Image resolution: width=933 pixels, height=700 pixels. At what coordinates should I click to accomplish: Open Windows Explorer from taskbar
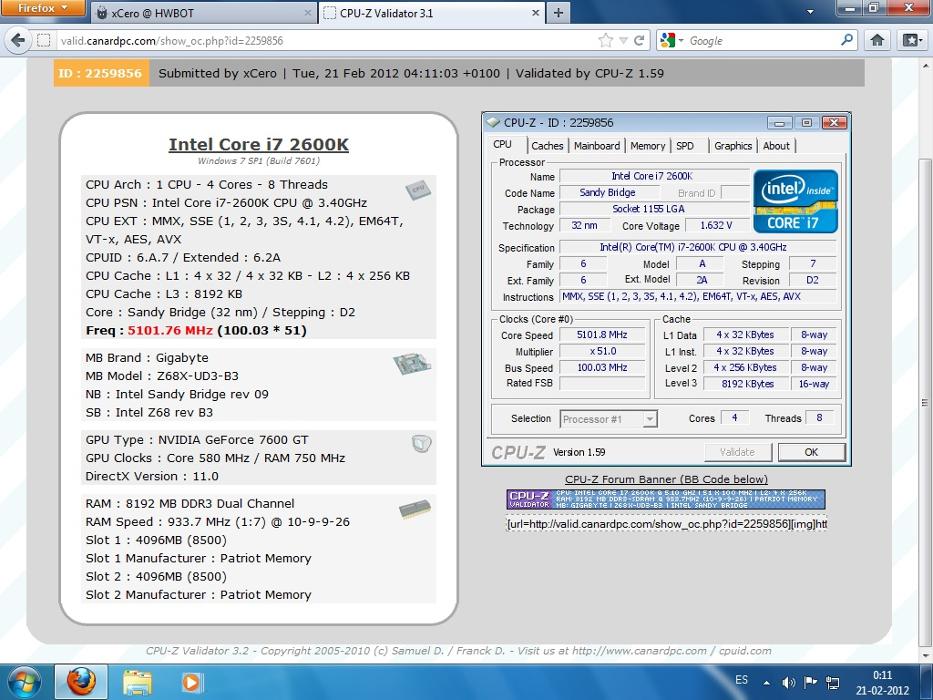137,682
